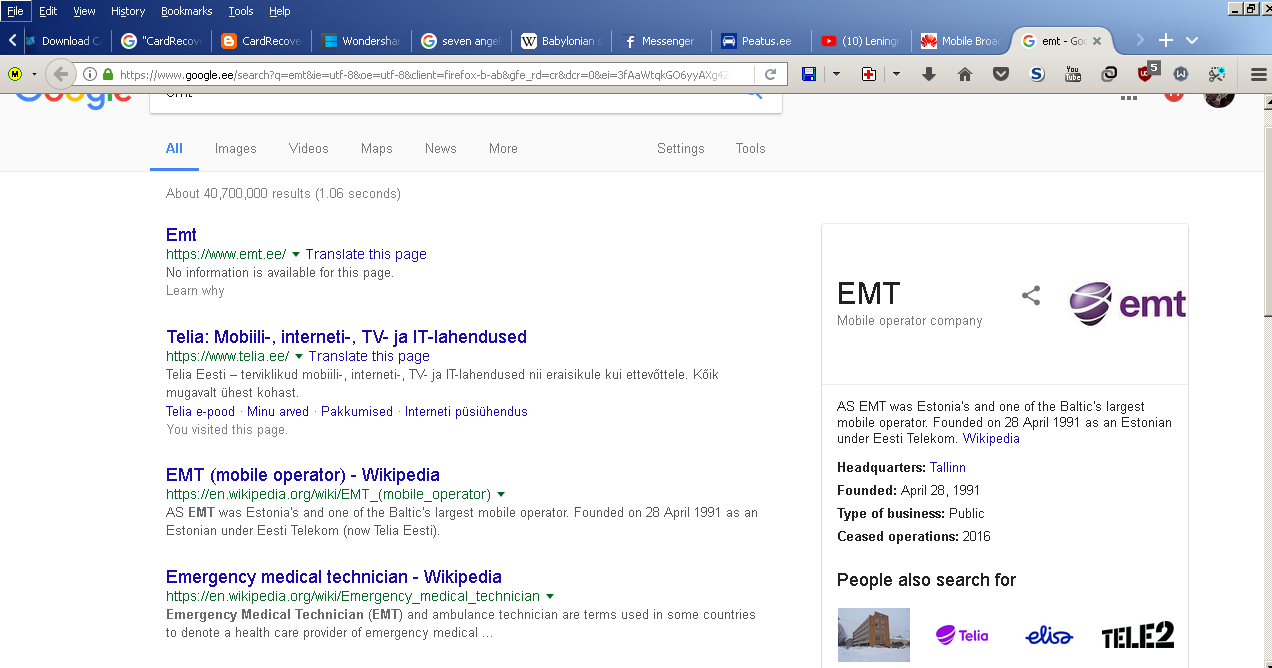Show site information via the info icon

tap(90, 74)
